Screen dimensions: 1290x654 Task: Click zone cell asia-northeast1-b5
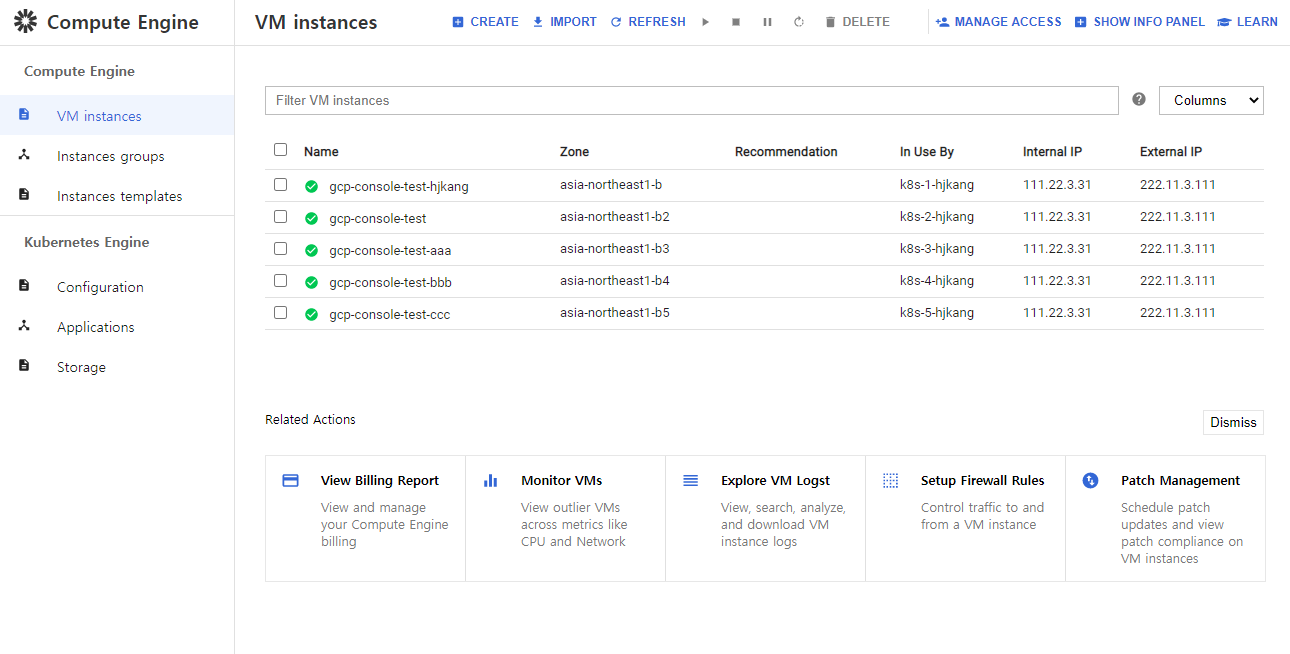point(615,312)
